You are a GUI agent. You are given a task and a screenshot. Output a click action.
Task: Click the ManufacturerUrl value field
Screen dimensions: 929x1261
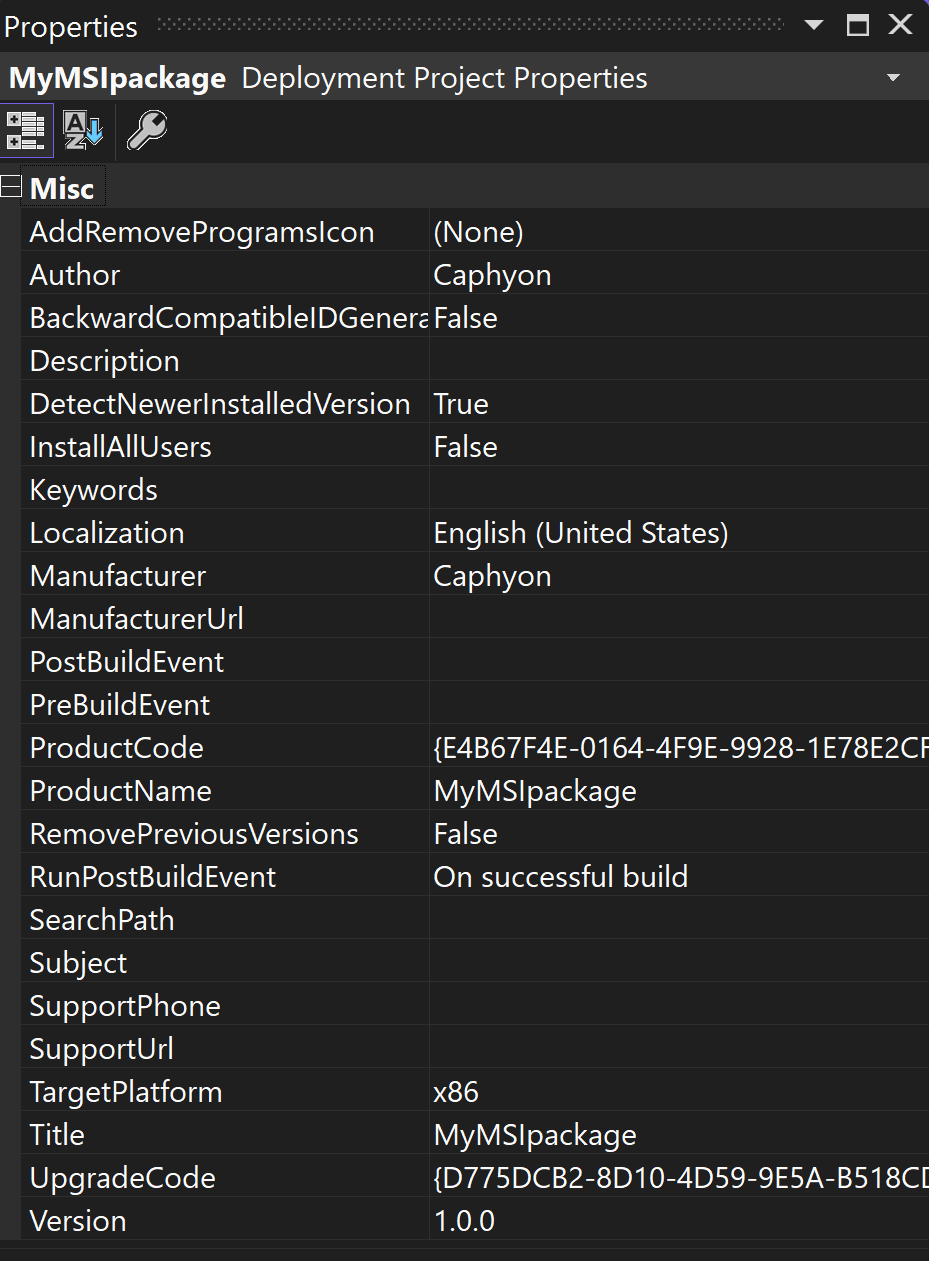[679, 619]
